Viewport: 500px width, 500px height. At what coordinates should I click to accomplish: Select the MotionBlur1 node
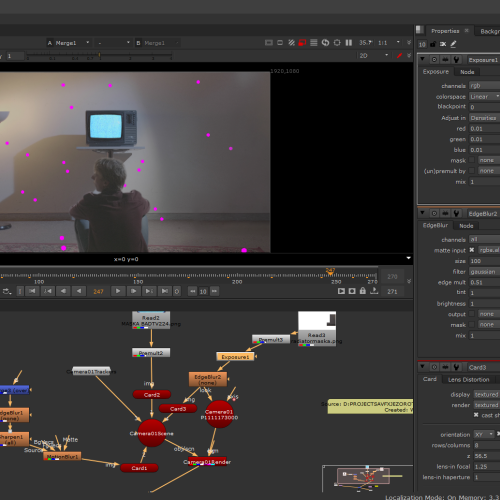click(62, 457)
